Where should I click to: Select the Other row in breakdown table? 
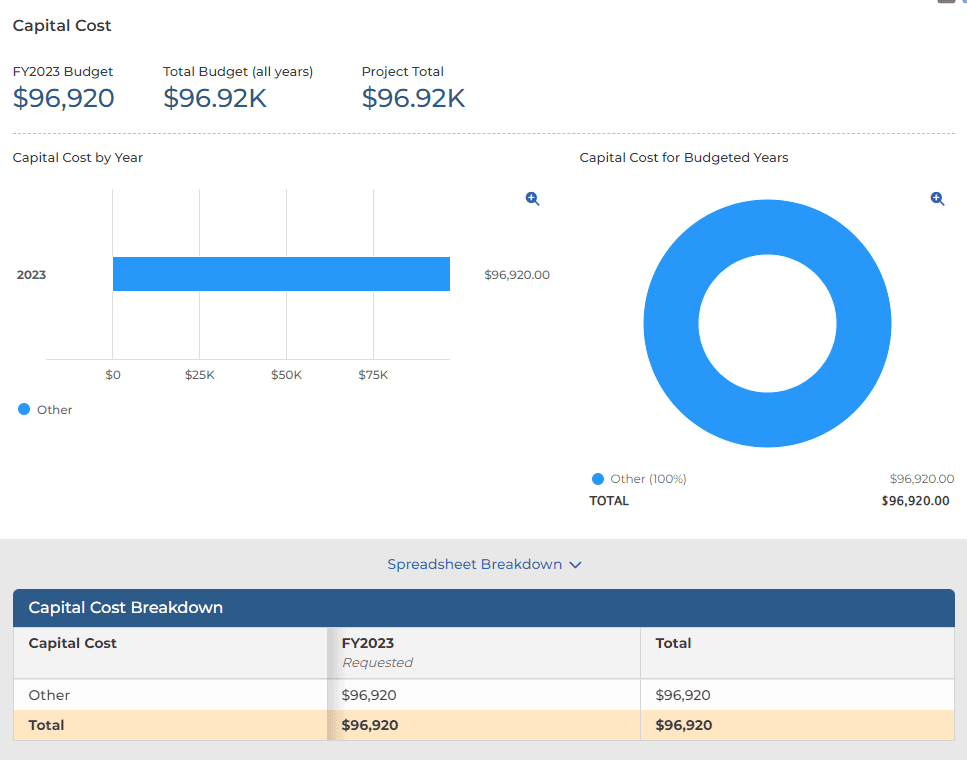point(50,695)
